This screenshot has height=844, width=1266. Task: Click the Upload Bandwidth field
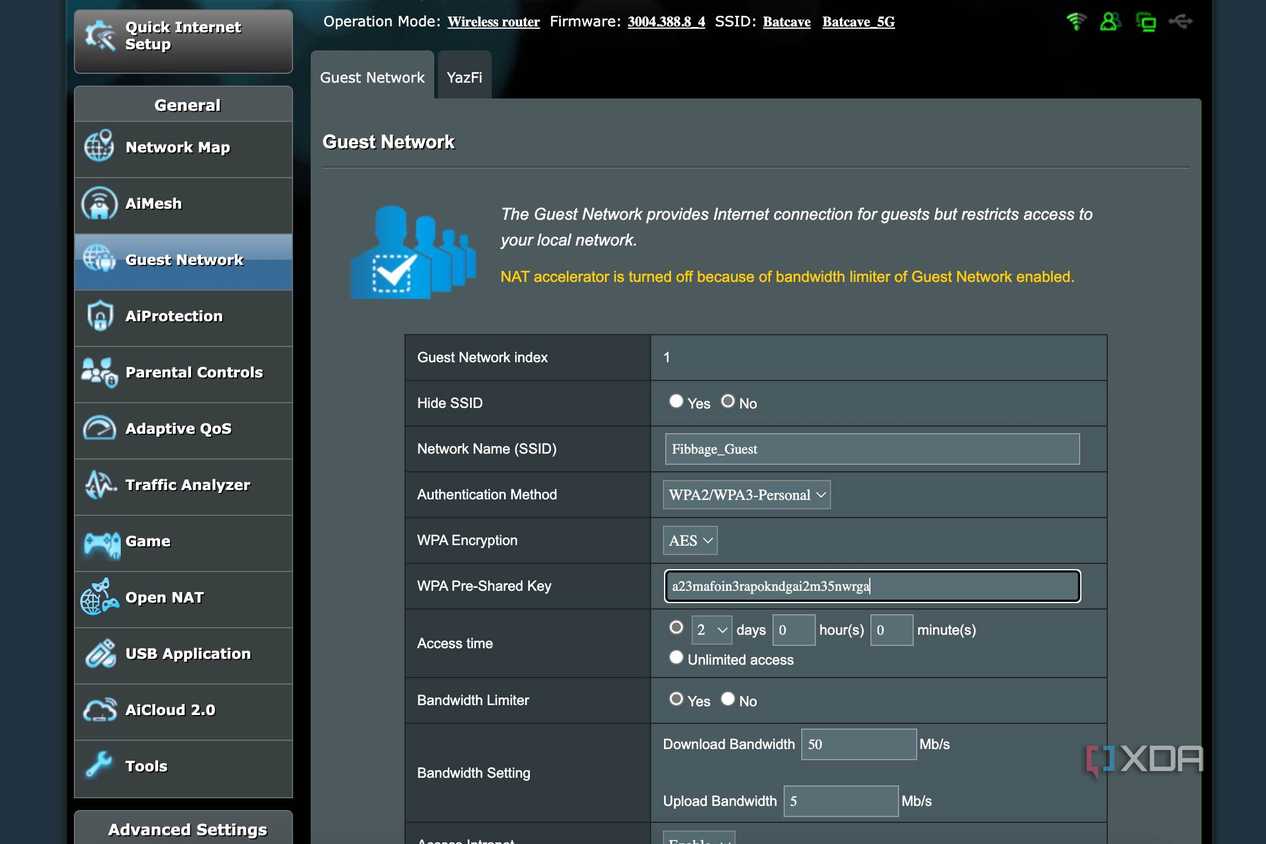pyautogui.click(x=841, y=801)
